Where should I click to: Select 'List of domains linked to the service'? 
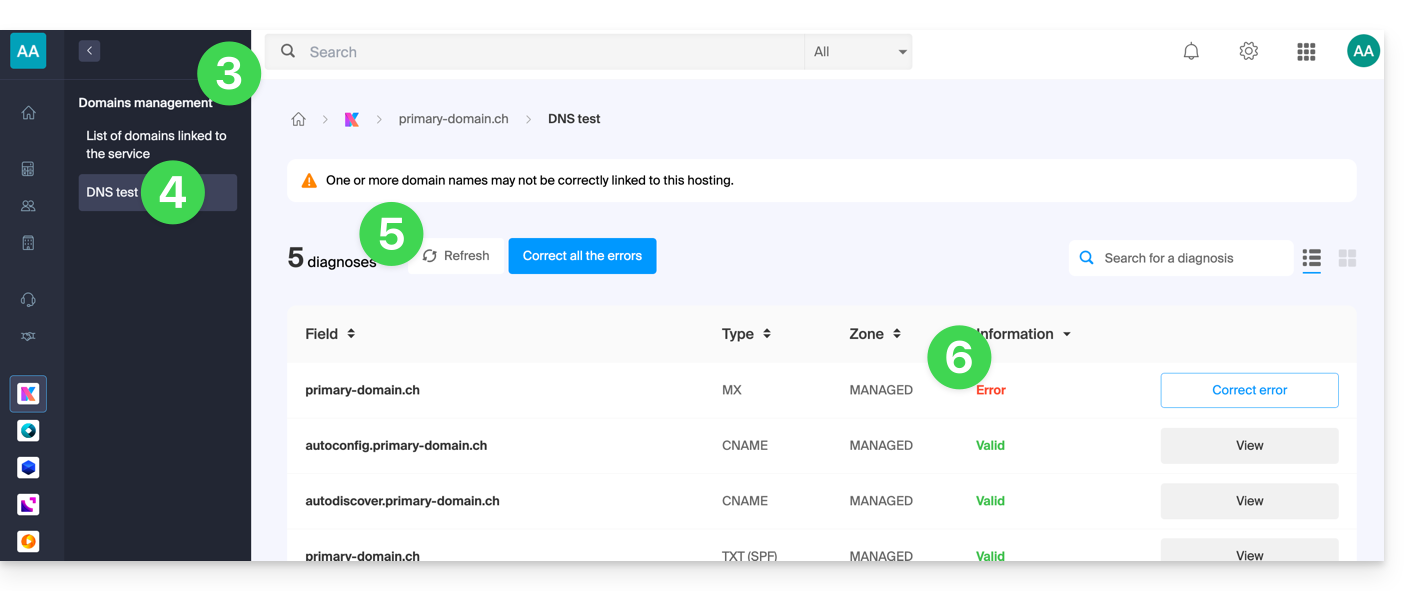pyautogui.click(x=156, y=145)
